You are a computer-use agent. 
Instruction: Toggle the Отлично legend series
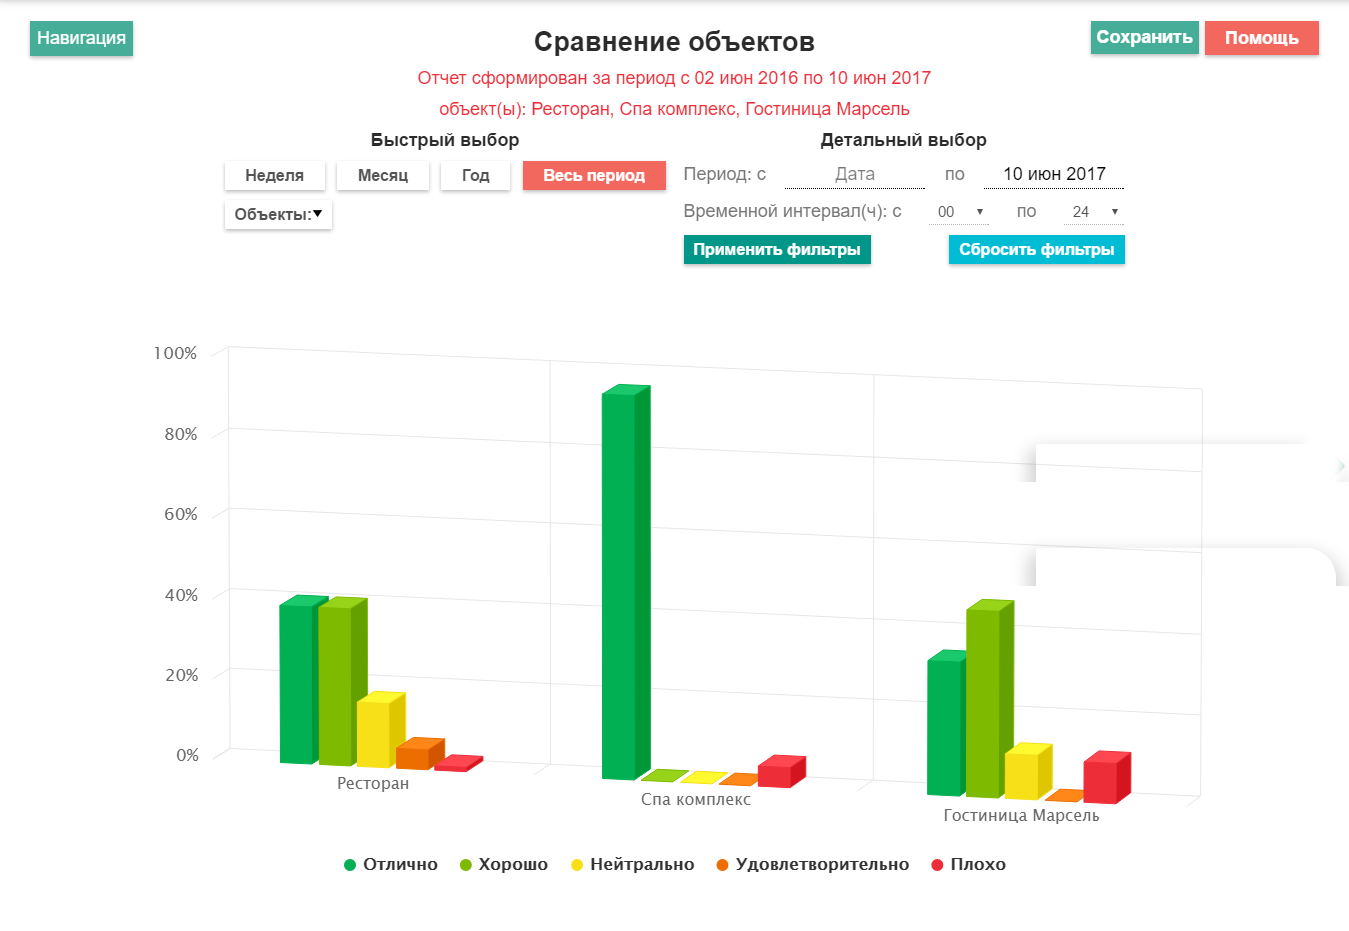(391, 865)
